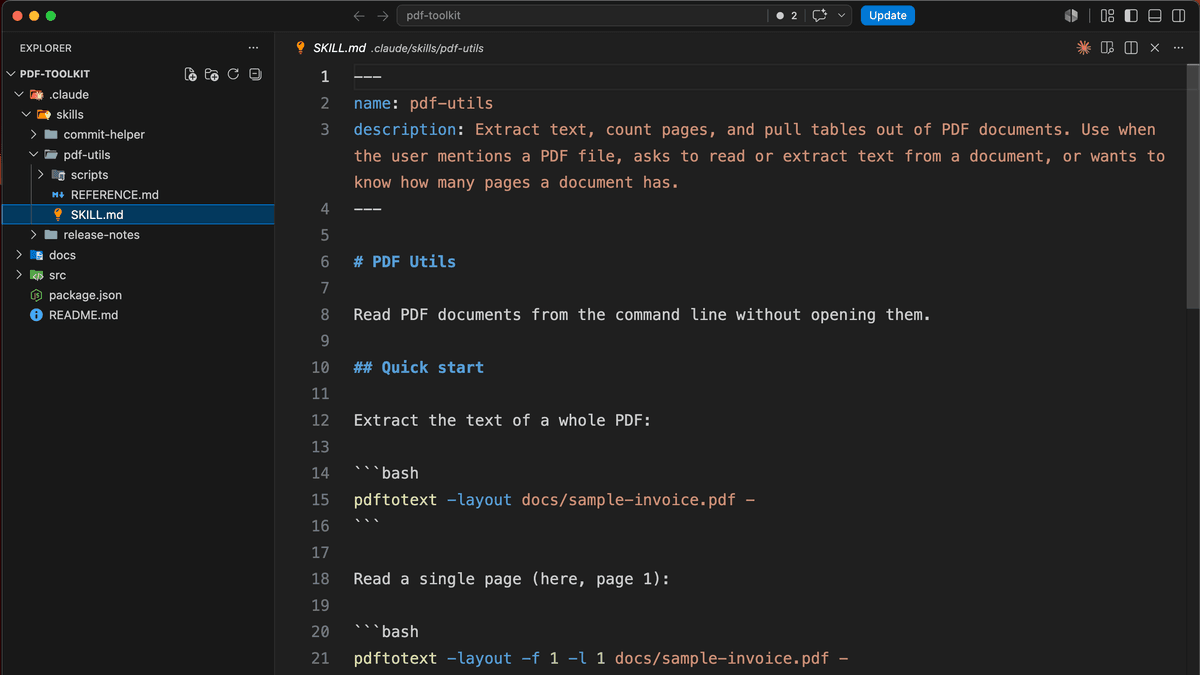This screenshot has height=675, width=1200.
Task: Click the '# PDF Utils' heading text
Action: [405, 262]
